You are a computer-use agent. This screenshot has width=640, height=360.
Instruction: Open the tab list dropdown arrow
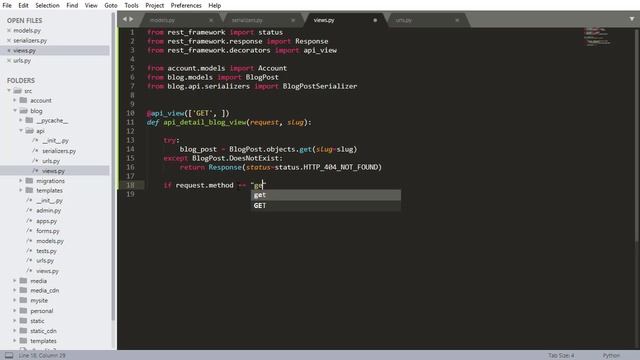[632, 19]
